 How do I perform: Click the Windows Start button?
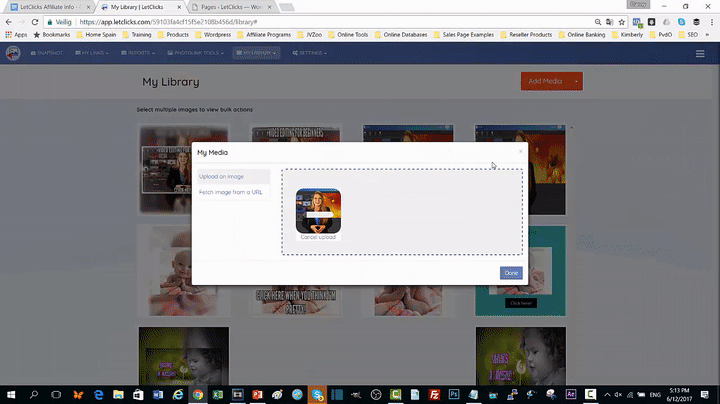10,394
